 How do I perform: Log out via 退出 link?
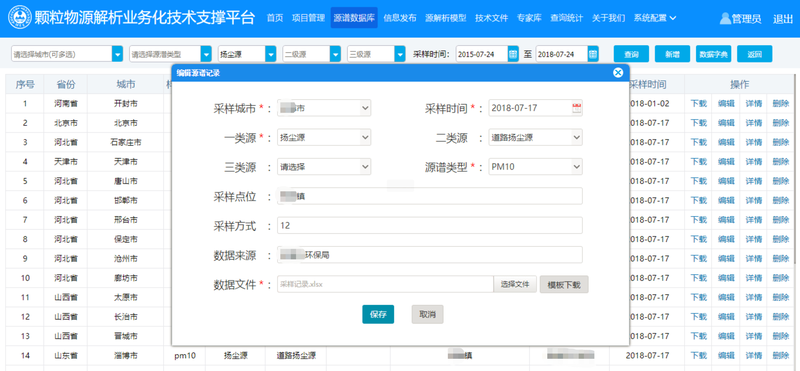pyautogui.click(x=782, y=19)
